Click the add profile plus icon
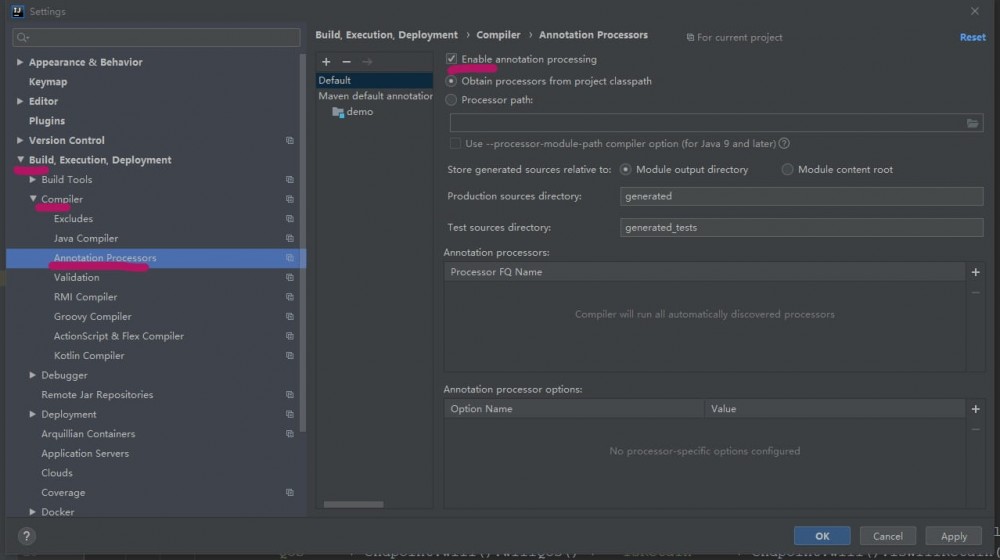Image resolution: width=1000 pixels, height=560 pixels. 326,62
